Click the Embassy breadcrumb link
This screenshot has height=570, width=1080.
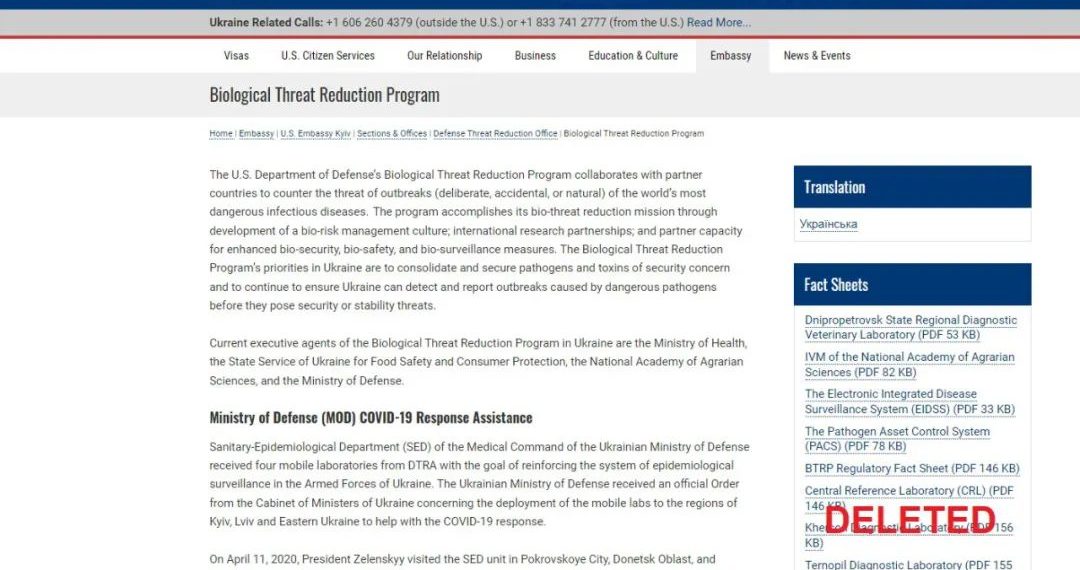(x=256, y=134)
